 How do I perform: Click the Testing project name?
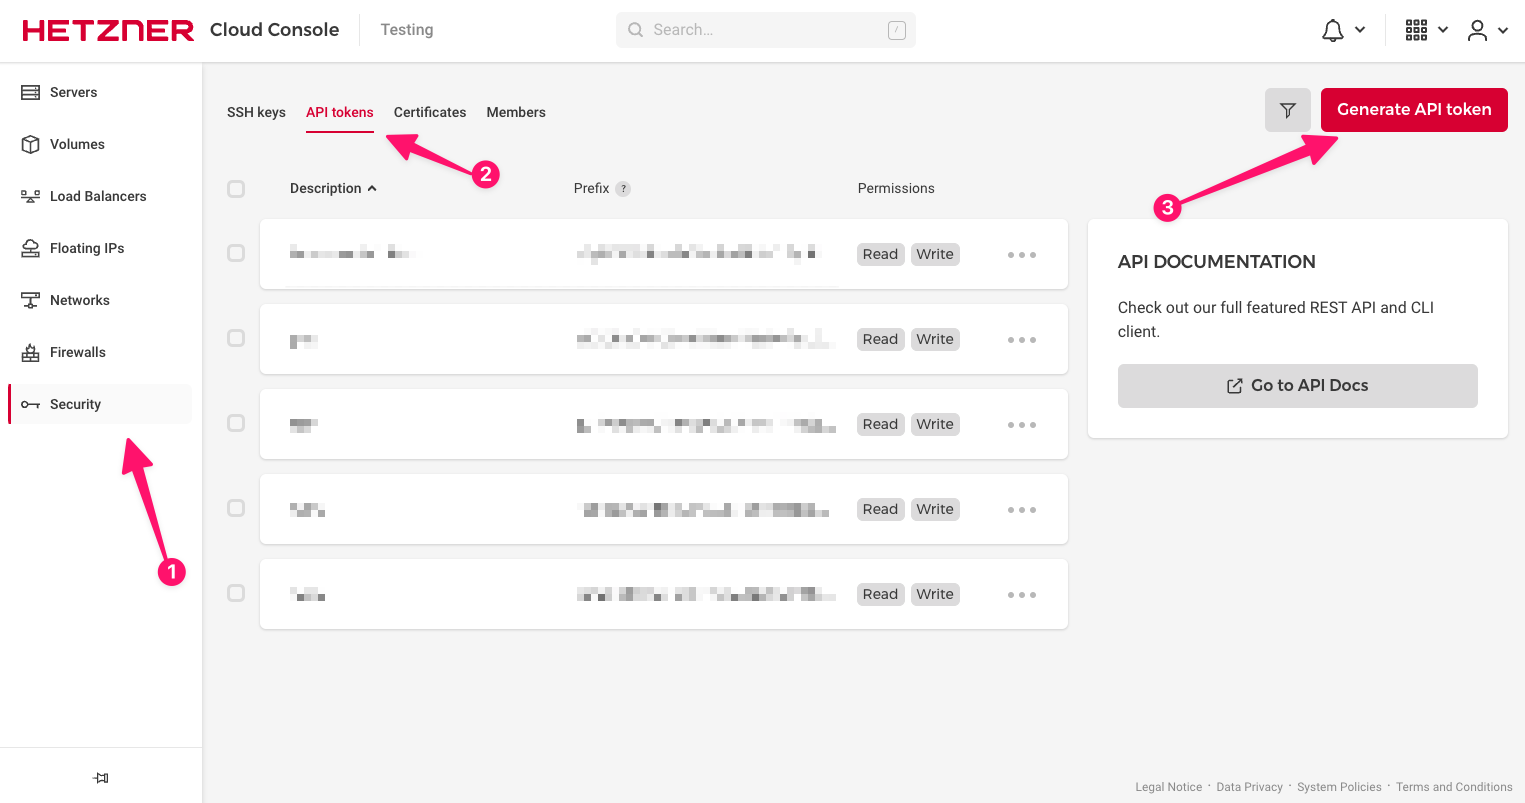pyautogui.click(x=407, y=30)
